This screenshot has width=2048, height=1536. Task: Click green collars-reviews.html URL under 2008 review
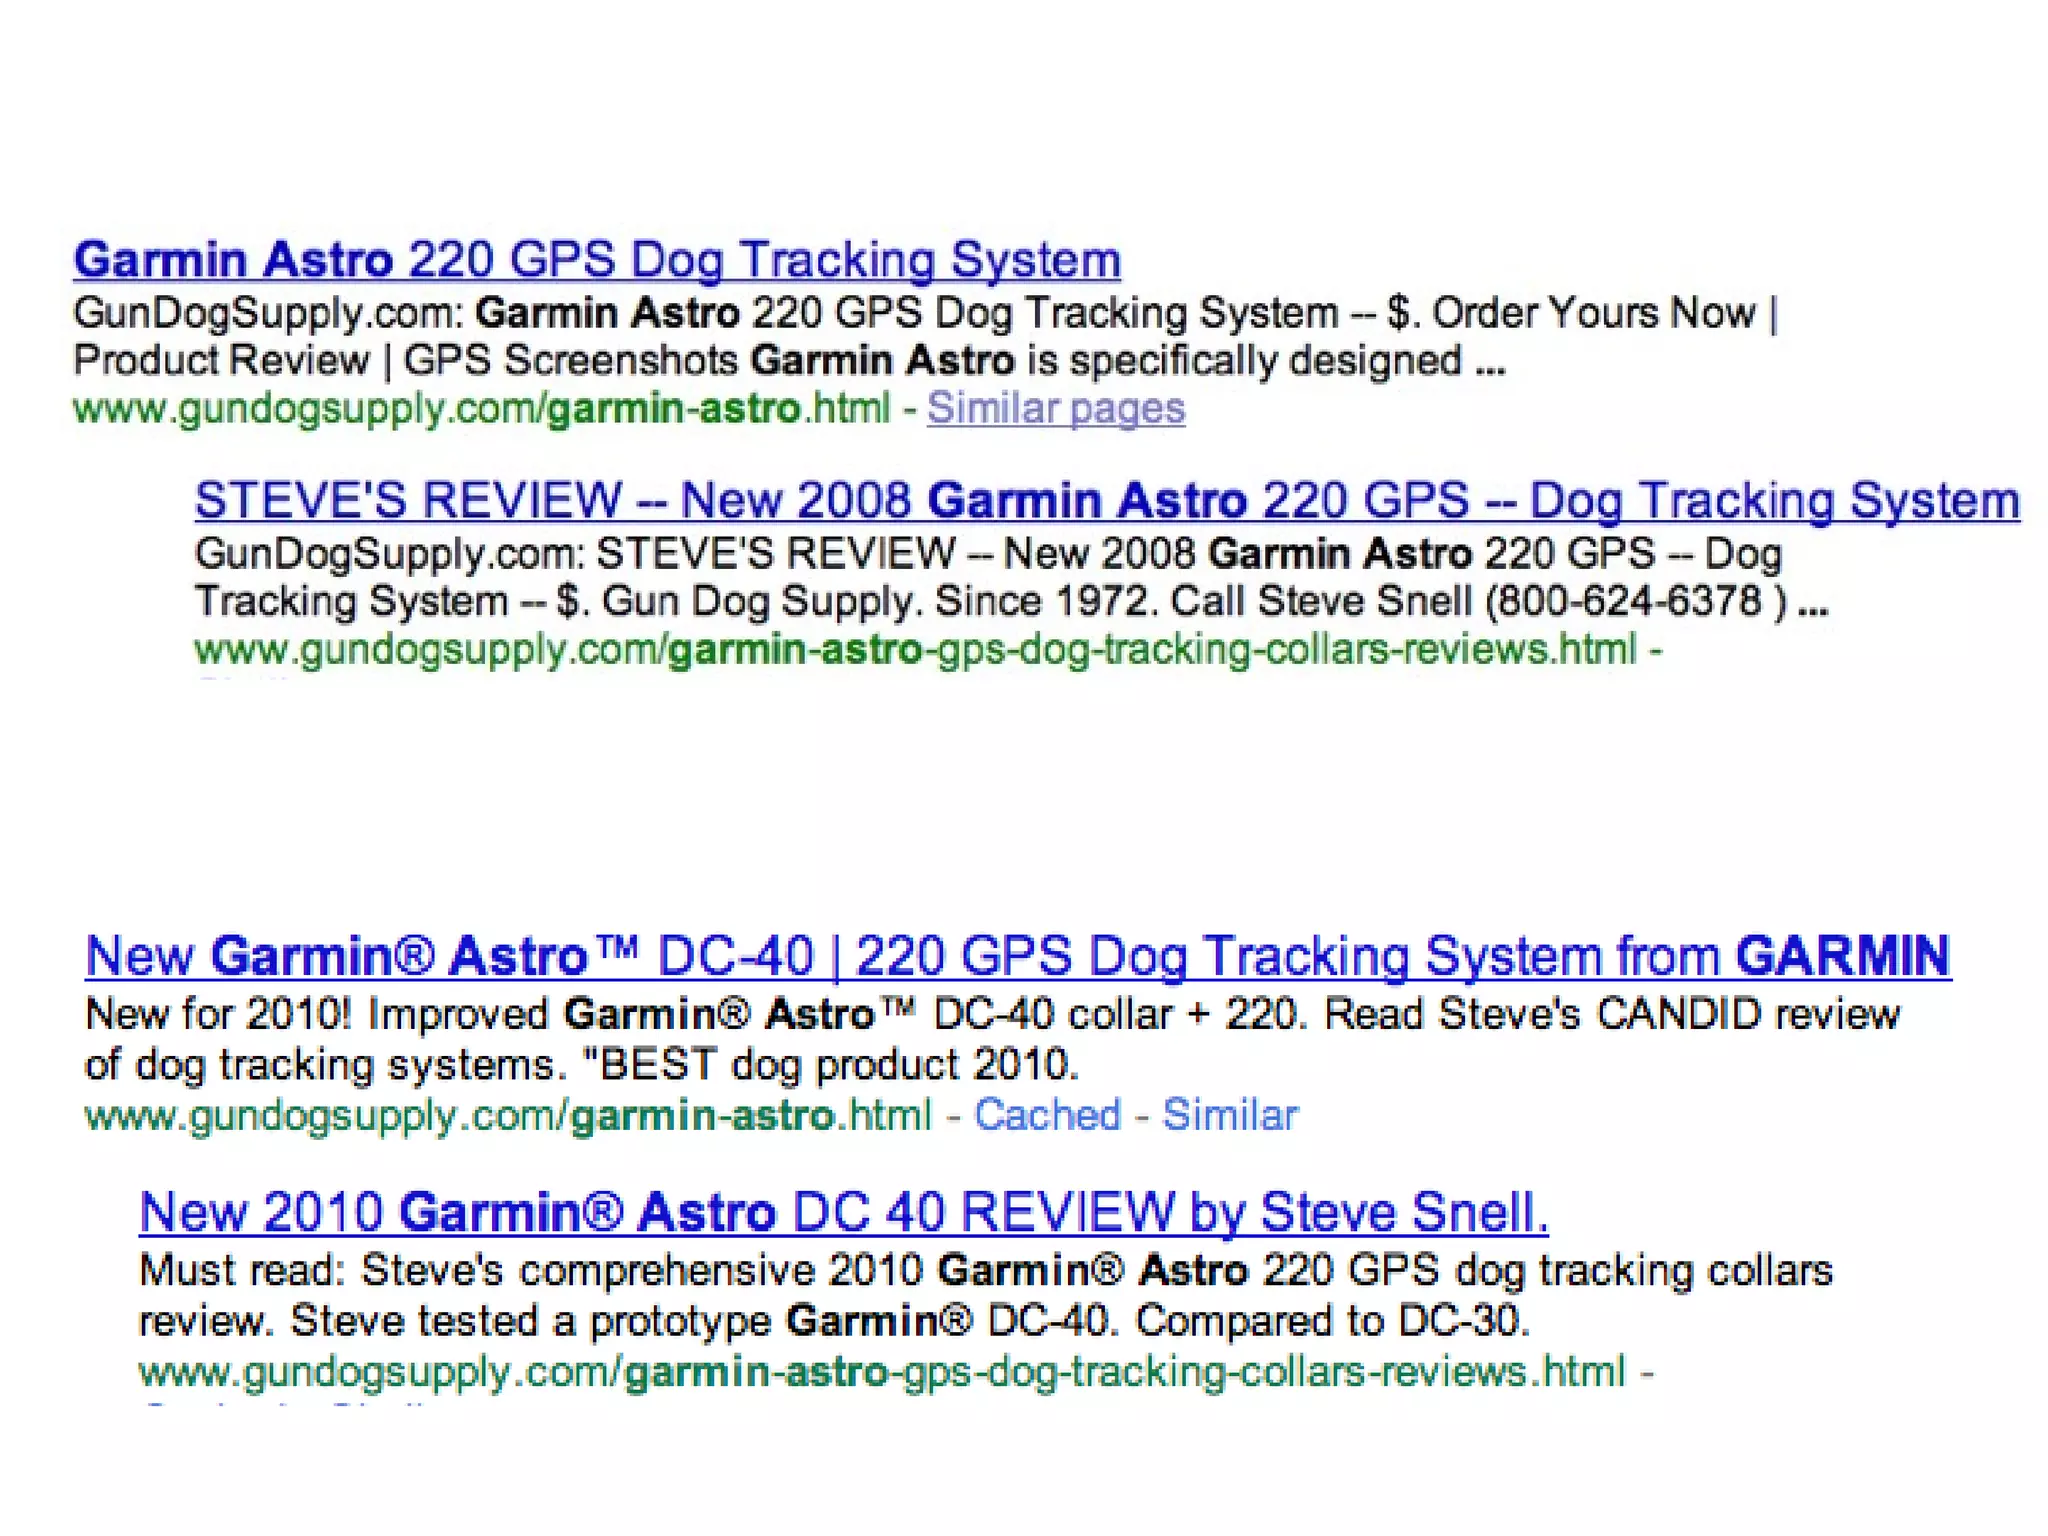pos(915,650)
